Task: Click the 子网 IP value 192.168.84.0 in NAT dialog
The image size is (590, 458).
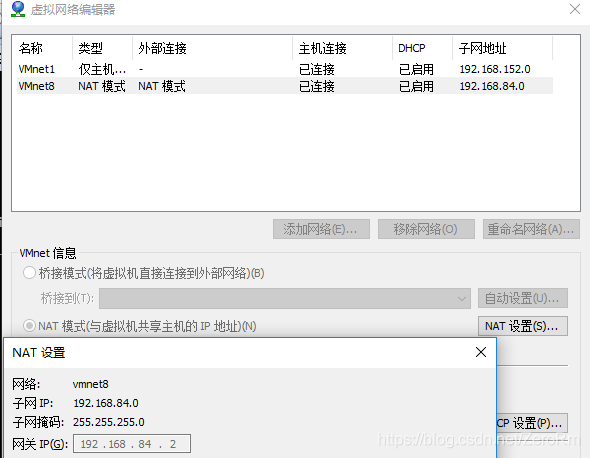Action: pos(106,403)
